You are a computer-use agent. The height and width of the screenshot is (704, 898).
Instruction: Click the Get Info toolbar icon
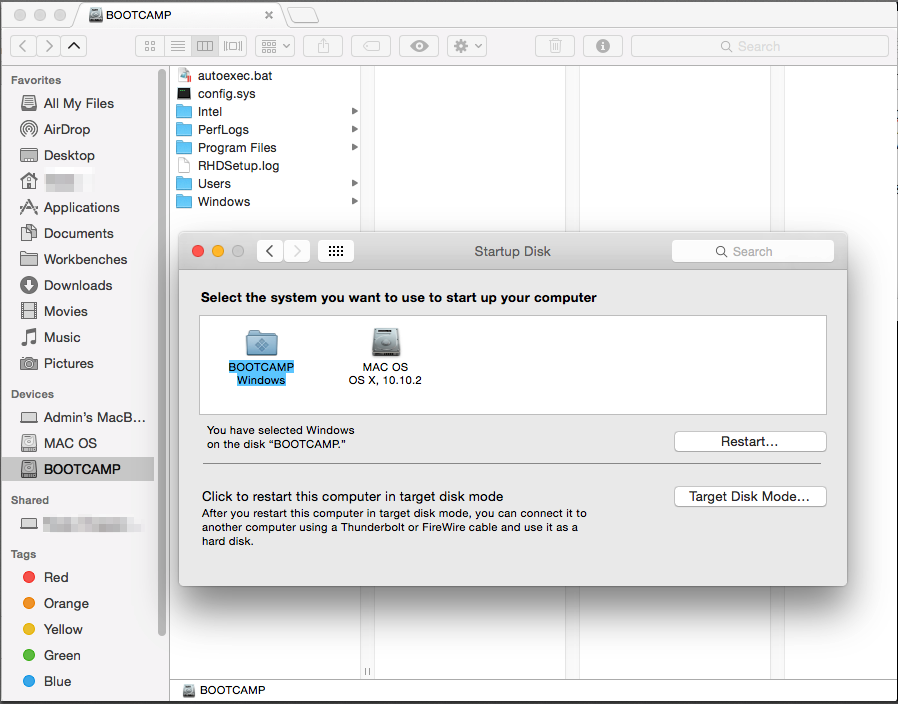point(603,46)
